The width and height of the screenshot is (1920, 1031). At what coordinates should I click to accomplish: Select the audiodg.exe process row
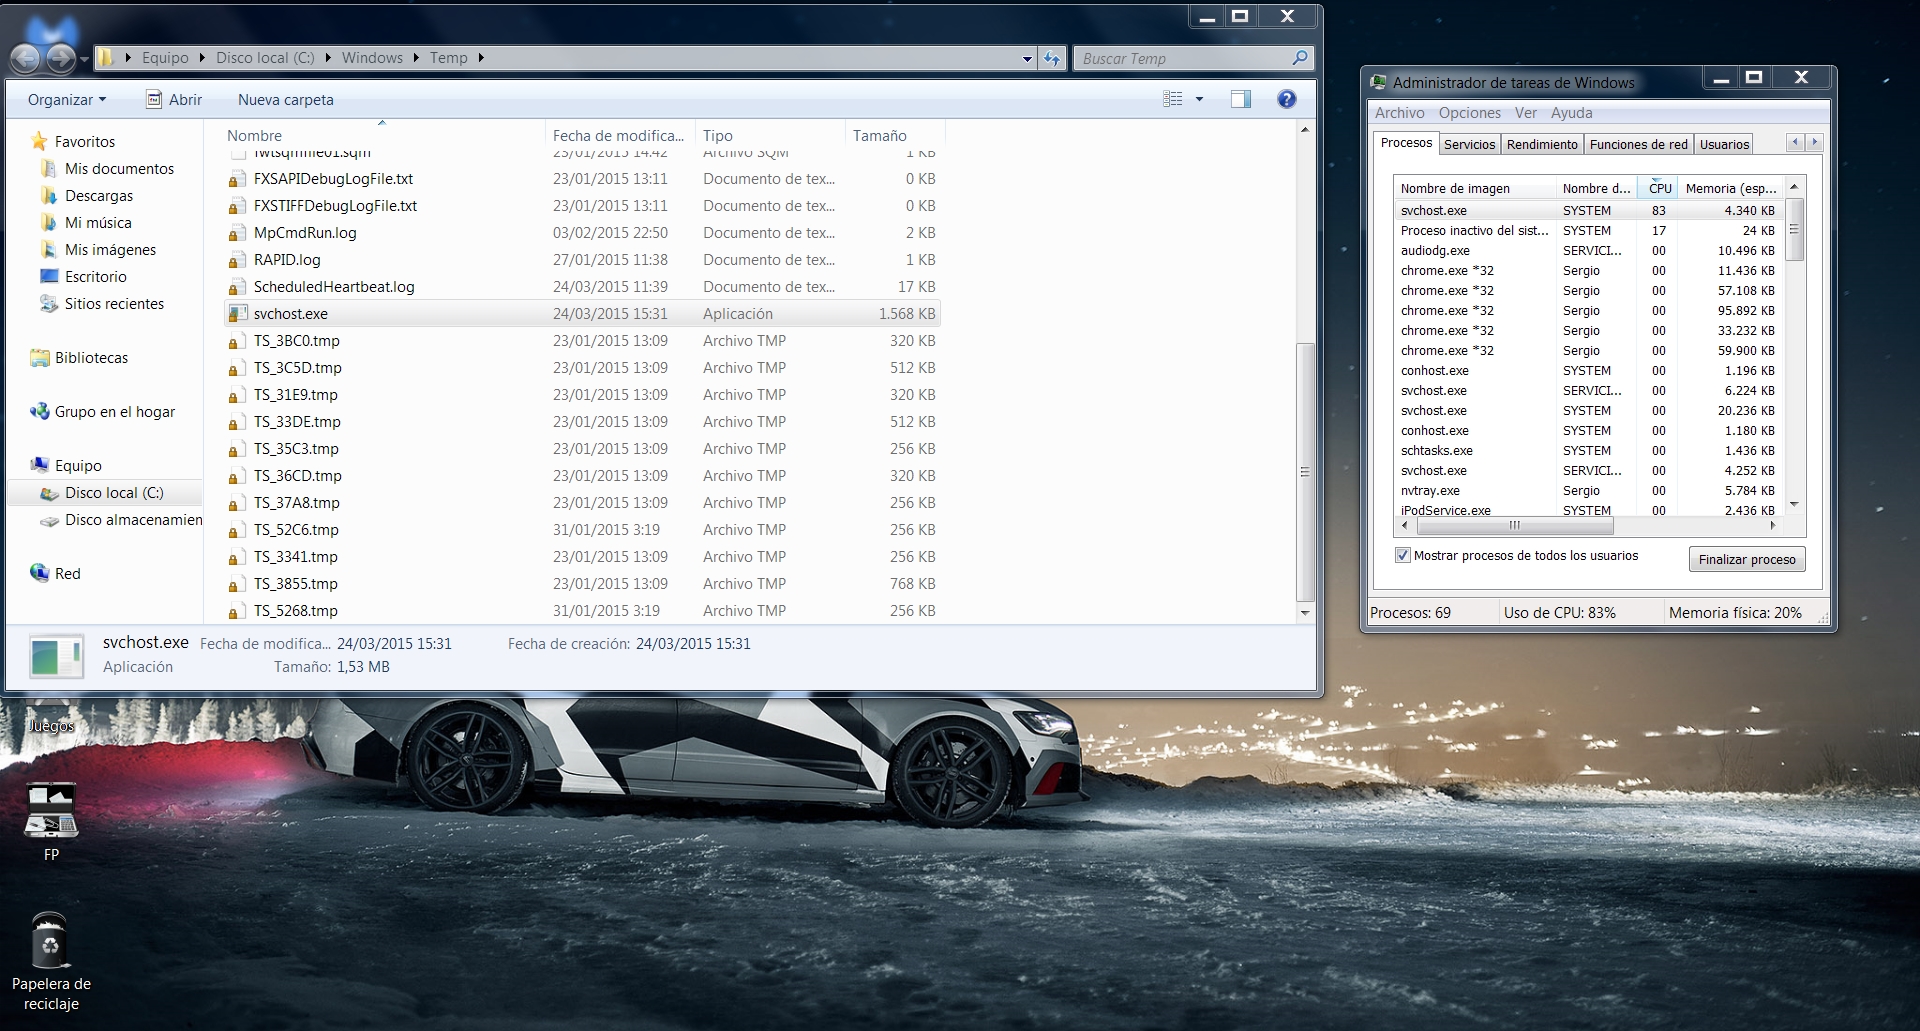point(1588,251)
